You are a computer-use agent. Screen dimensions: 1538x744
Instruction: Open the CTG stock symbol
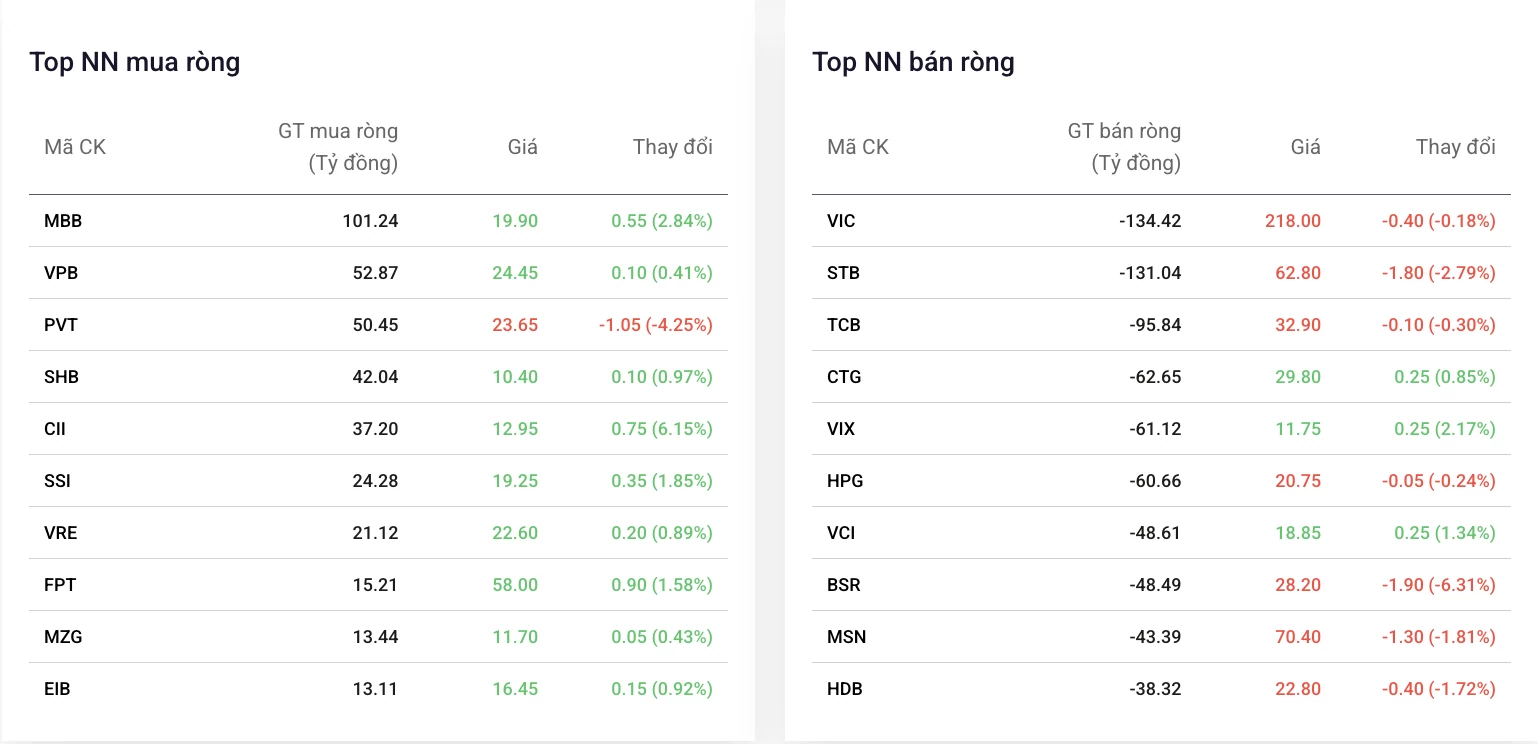(x=844, y=377)
